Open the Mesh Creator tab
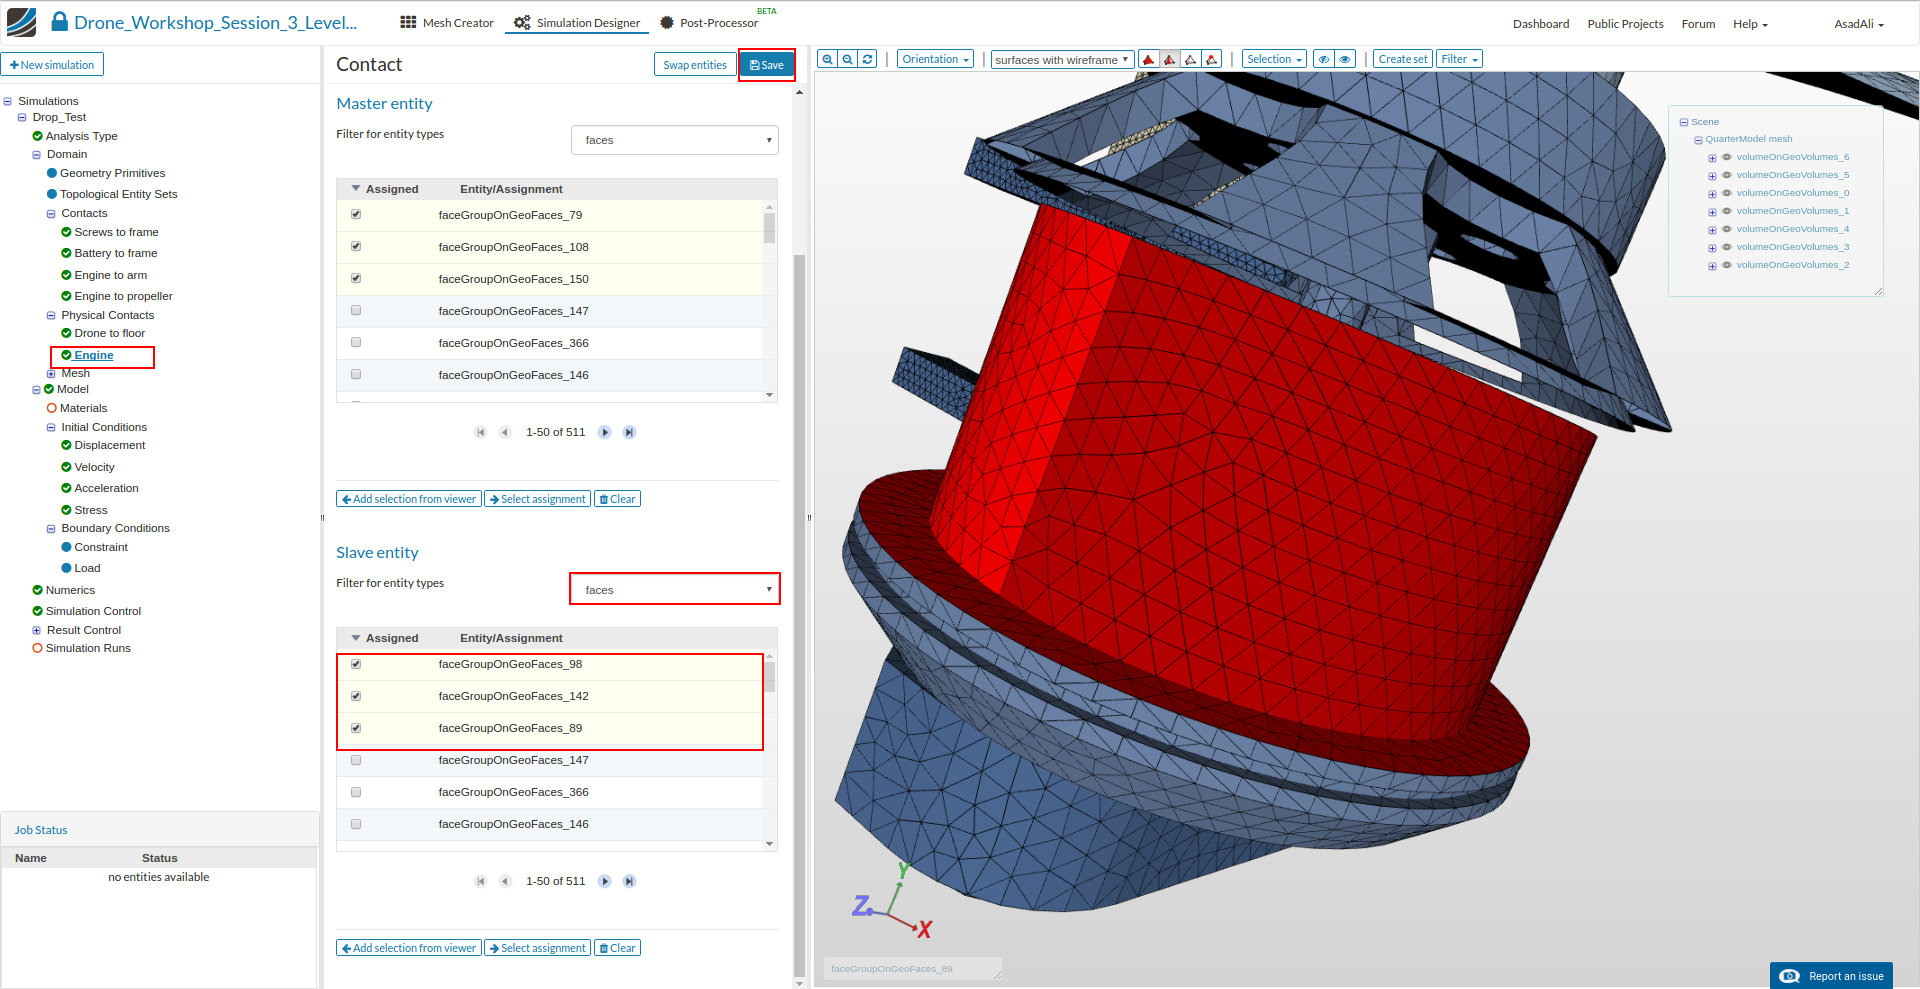This screenshot has height=989, width=1920. pyautogui.click(x=447, y=23)
